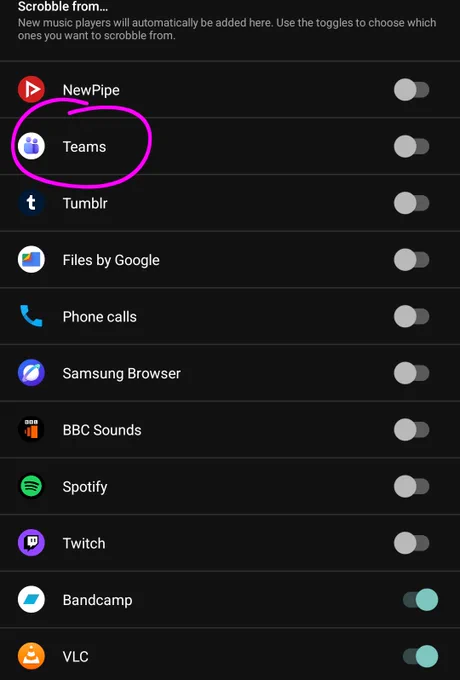Tap the blue Phone calls handset icon
The height and width of the screenshot is (680, 460).
pos(31,316)
